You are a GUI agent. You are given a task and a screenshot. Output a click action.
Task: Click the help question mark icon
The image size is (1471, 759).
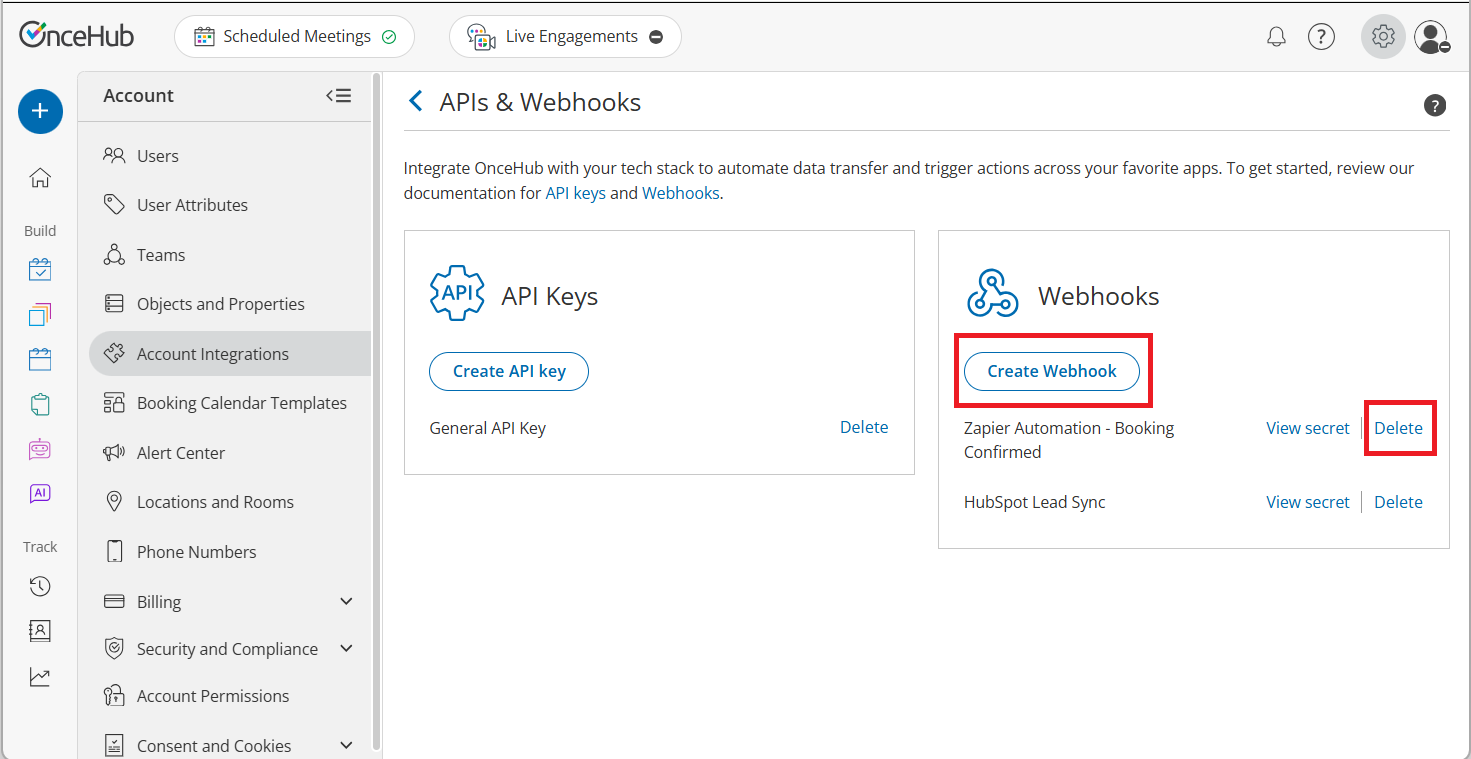1321,36
